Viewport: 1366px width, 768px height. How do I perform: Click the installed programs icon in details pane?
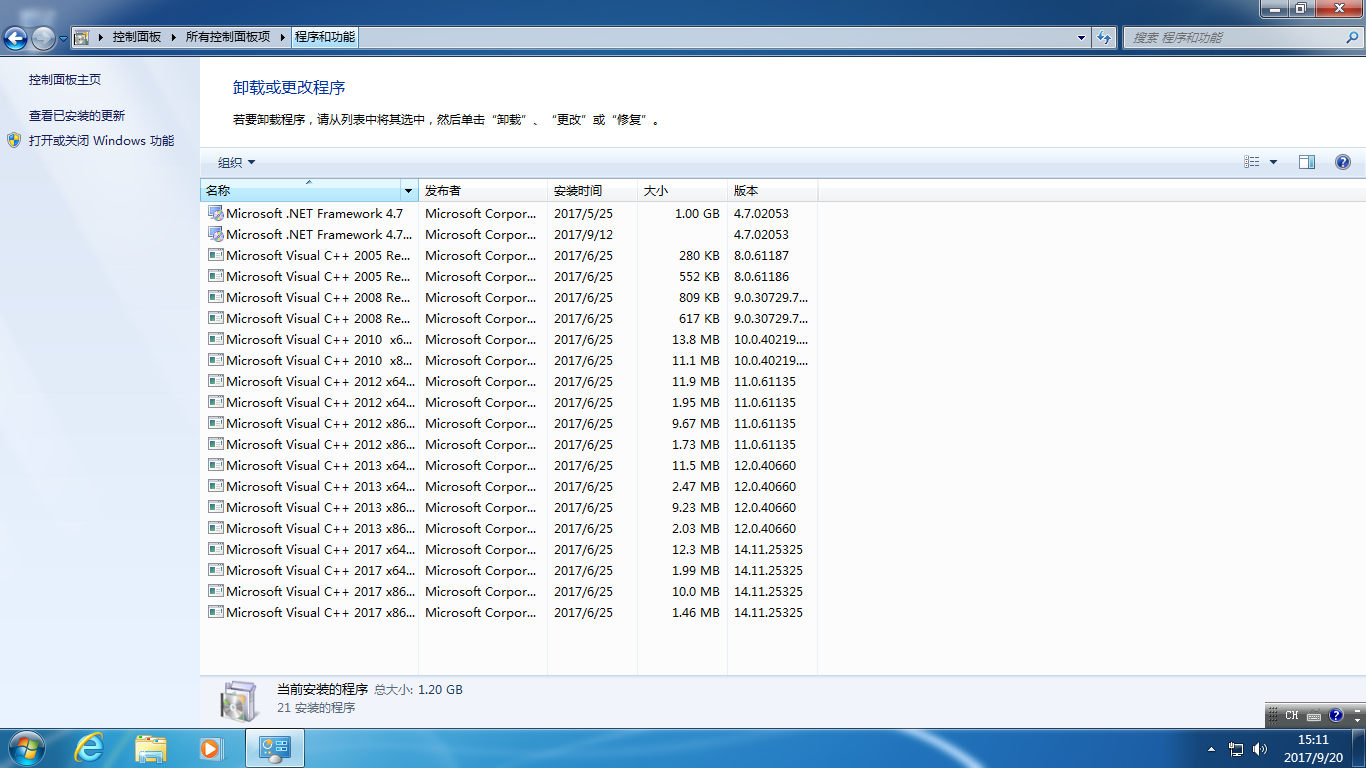coord(240,700)
